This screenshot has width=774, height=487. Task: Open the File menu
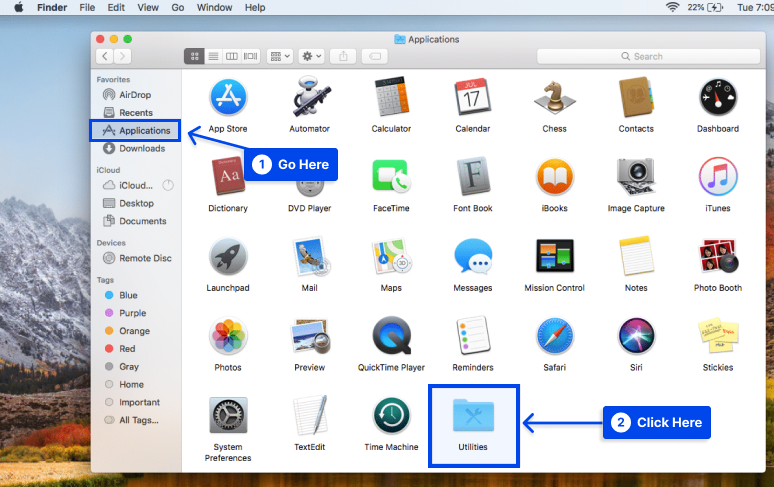[x=87, y=7]
